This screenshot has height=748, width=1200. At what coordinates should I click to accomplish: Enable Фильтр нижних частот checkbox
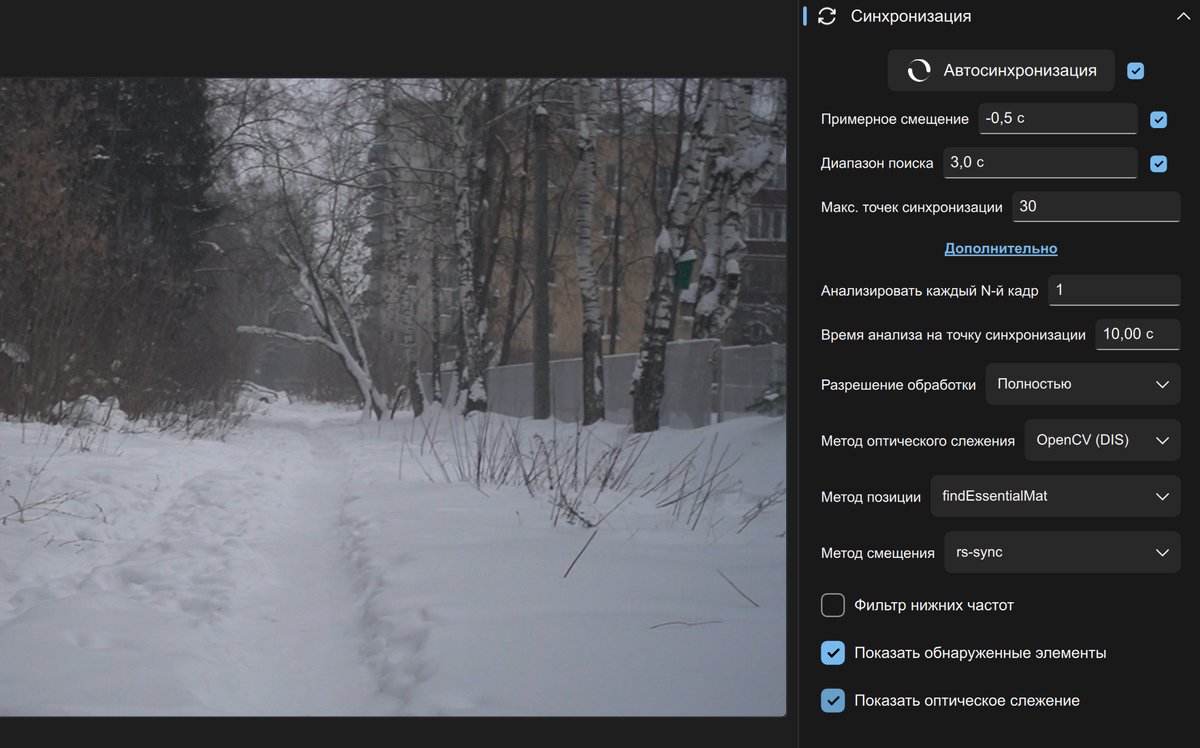tap(833, 605)
